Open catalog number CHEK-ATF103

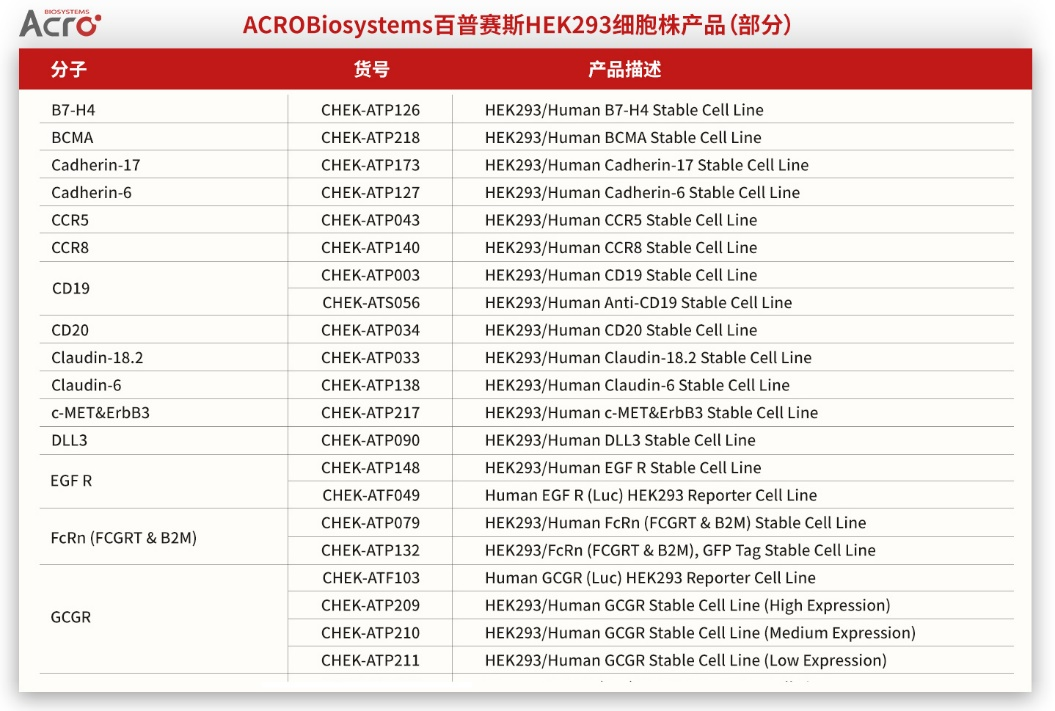tap(370, 578)
